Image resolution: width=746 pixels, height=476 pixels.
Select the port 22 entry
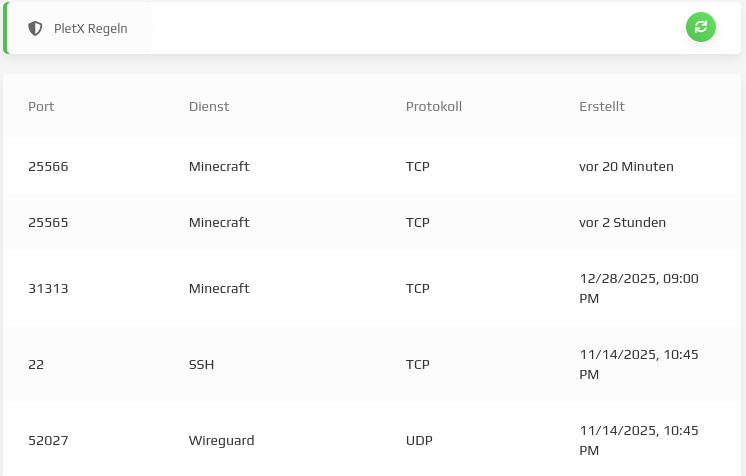(36, 364)
